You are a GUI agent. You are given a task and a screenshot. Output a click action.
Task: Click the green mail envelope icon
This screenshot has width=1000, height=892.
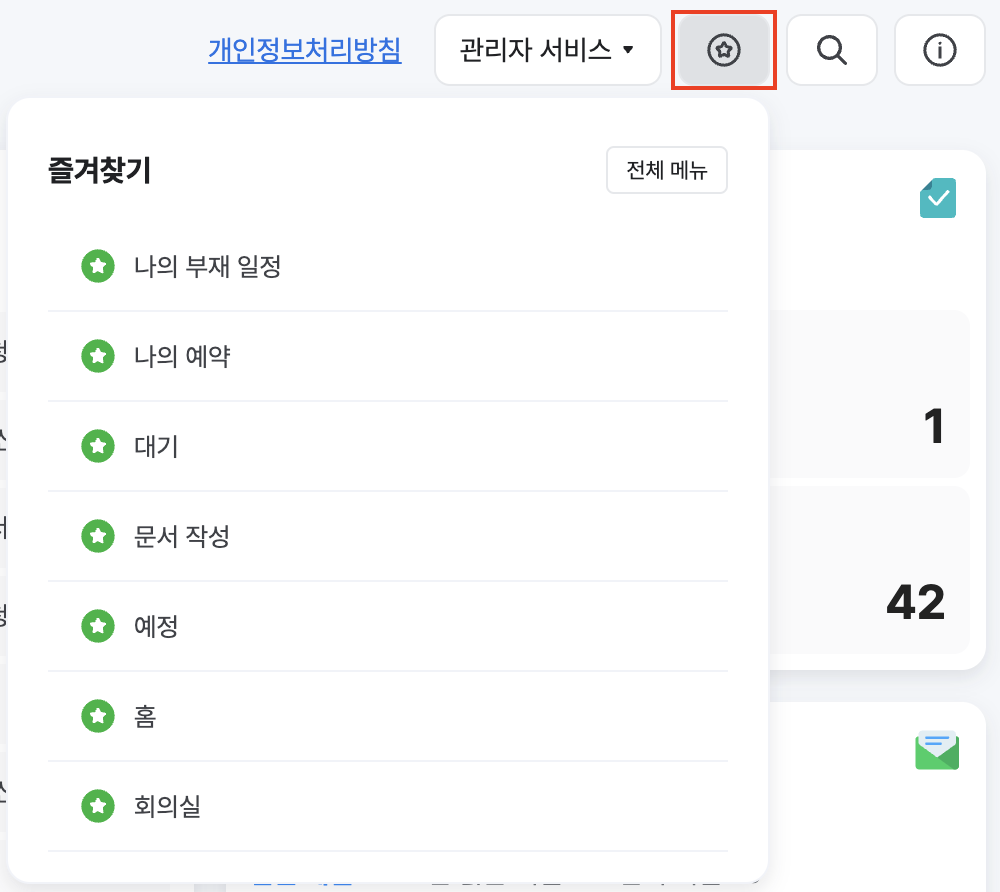[x=937, y=751]
